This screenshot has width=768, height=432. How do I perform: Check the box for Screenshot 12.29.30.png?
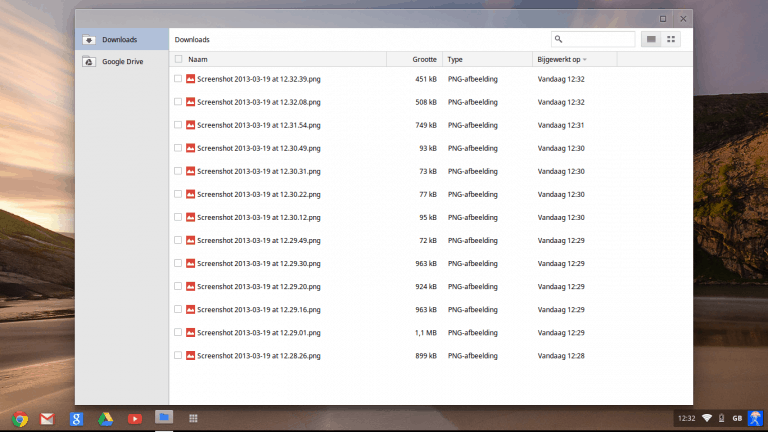(178, 263)
